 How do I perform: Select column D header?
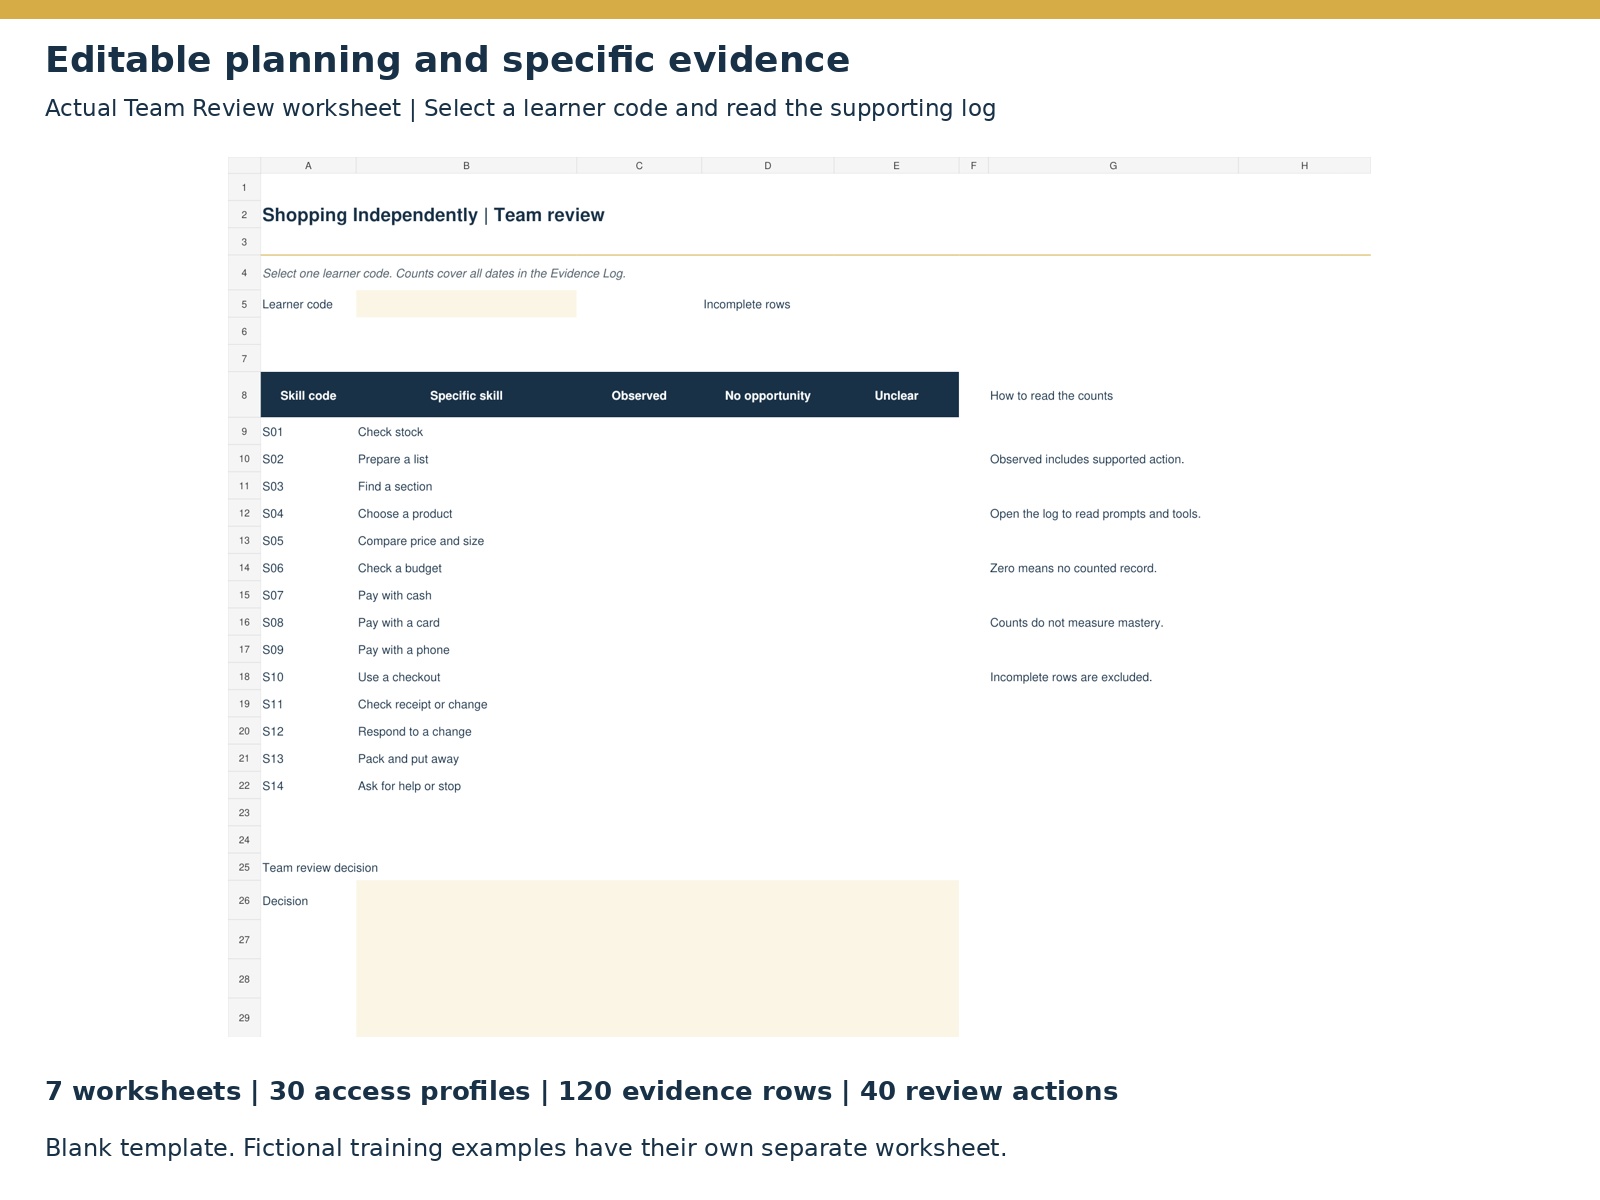coord(768,166)
